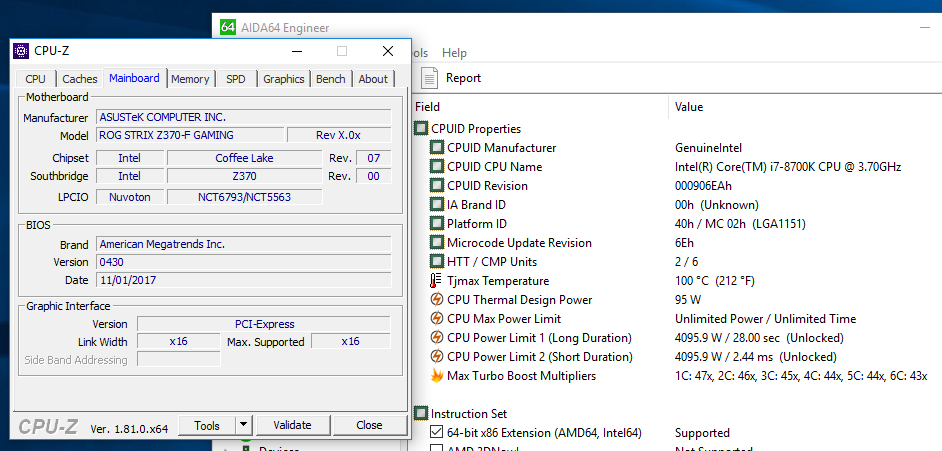The height and width of the screenshot is (451, 942).
Task: Click the Tools button in CPU-Z
Action: [x=207, y=425]
